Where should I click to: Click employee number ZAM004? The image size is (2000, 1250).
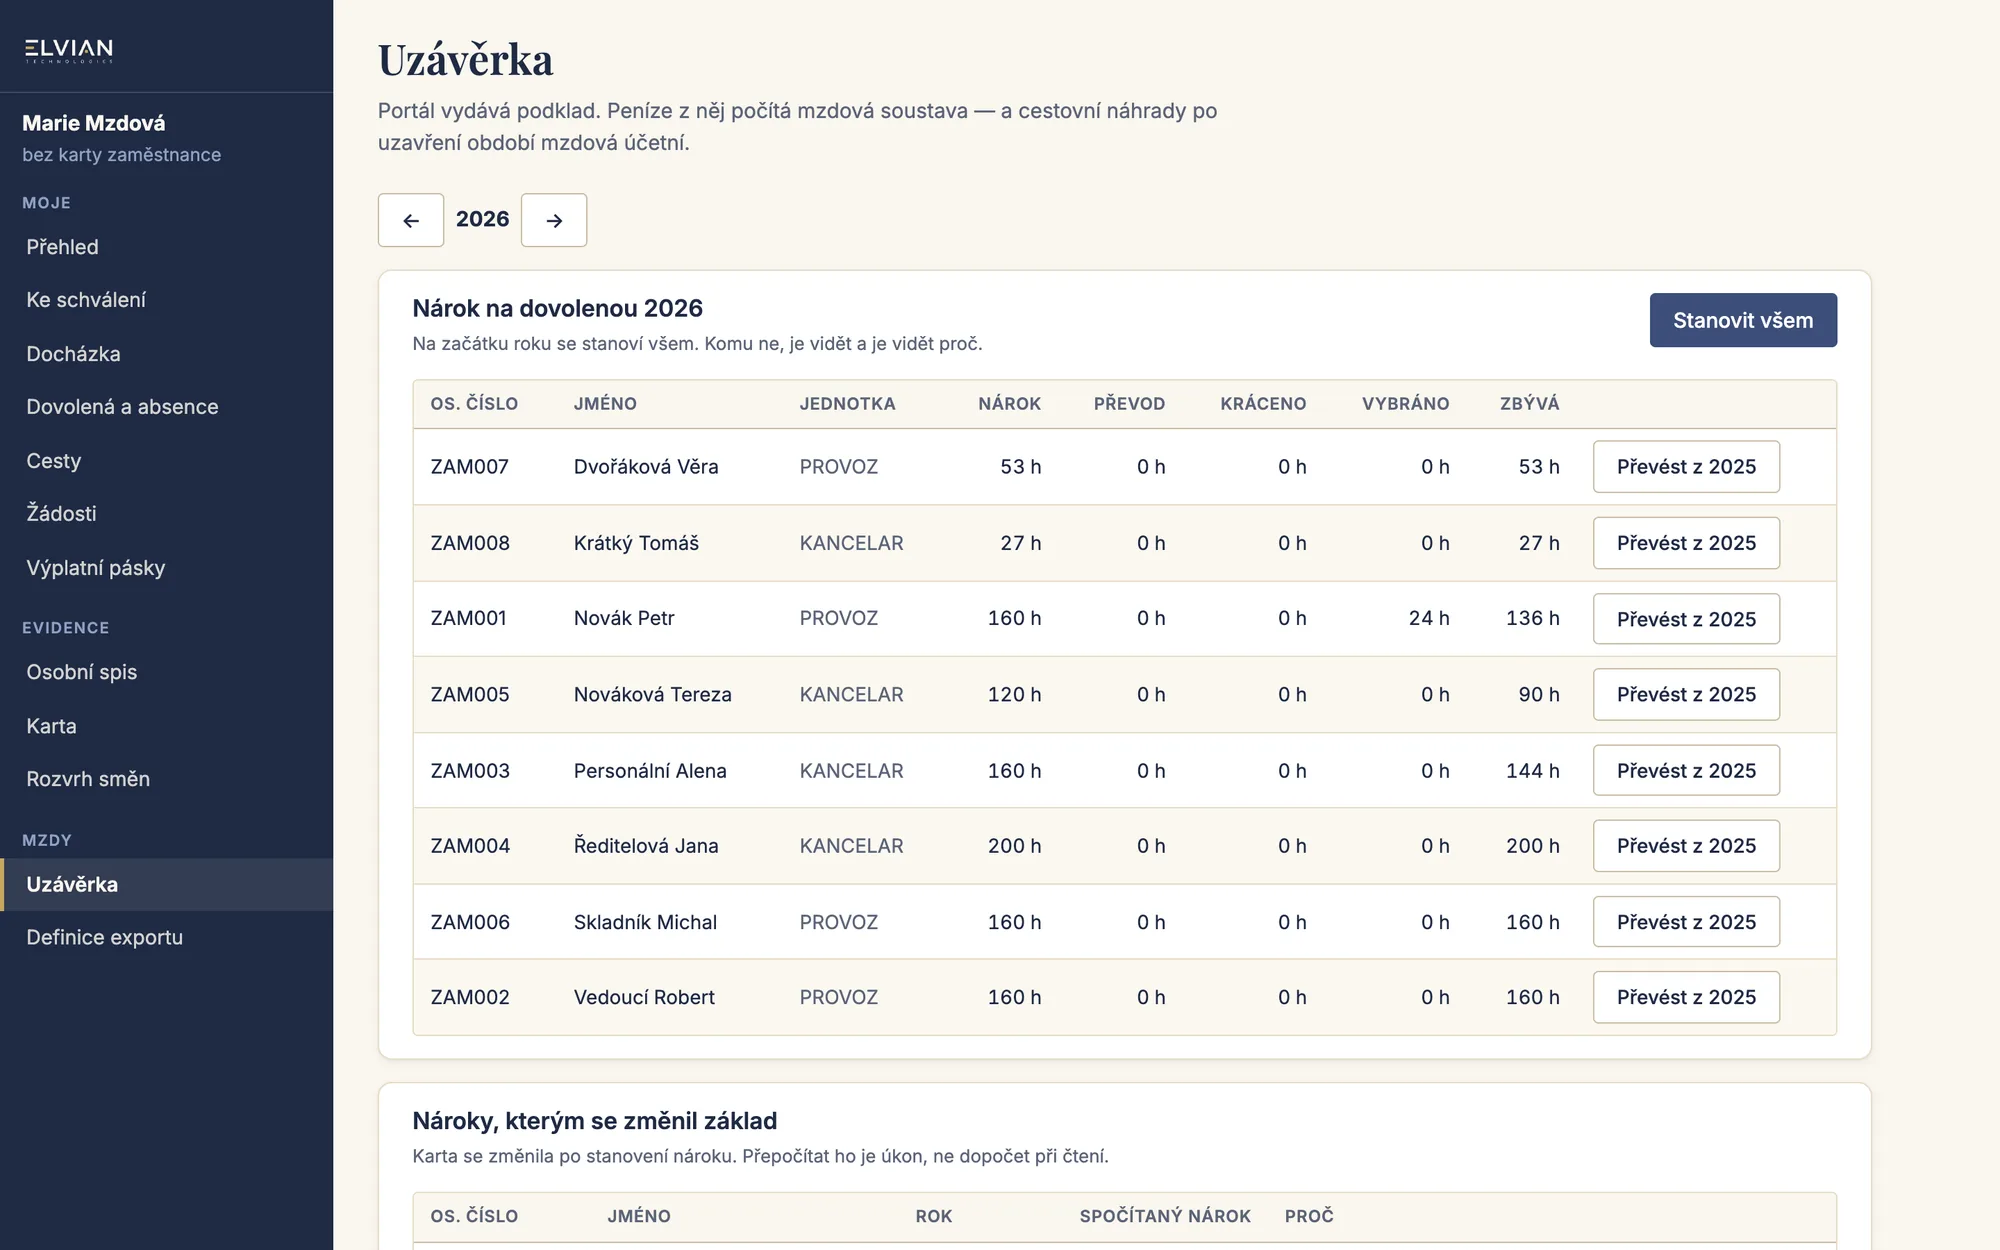click(470, 846)
